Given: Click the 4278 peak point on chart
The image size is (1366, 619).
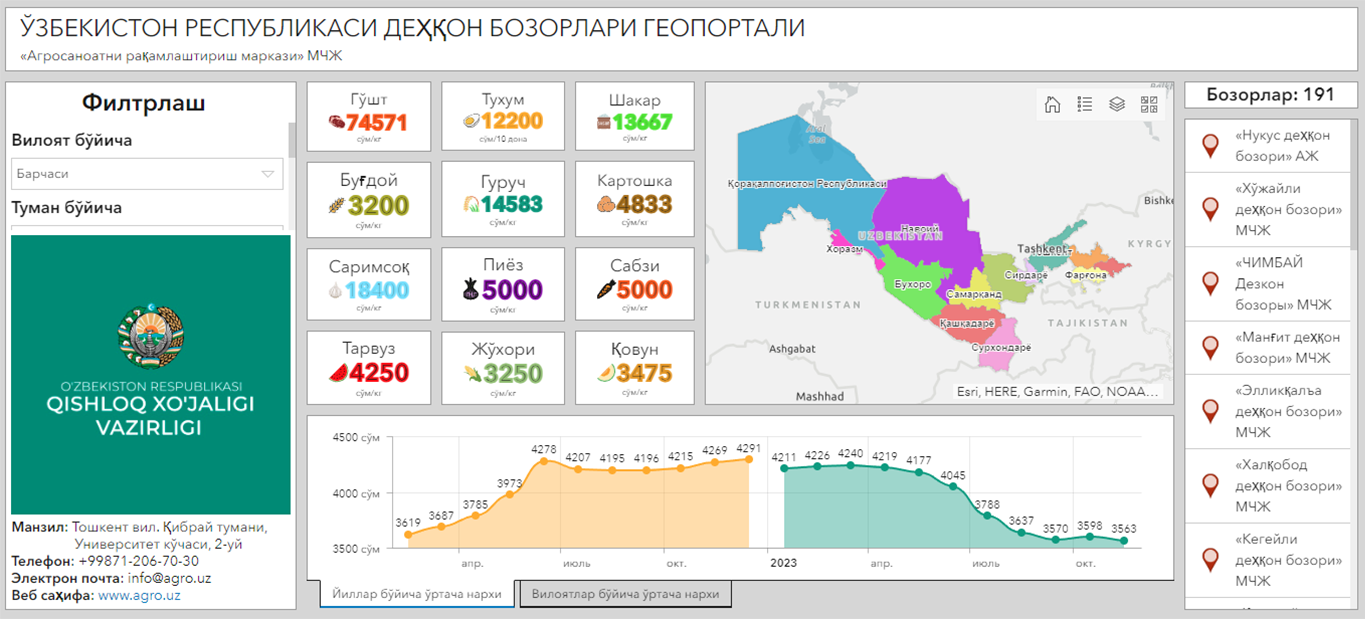Looking at the screenshot, I should (544, 461).
